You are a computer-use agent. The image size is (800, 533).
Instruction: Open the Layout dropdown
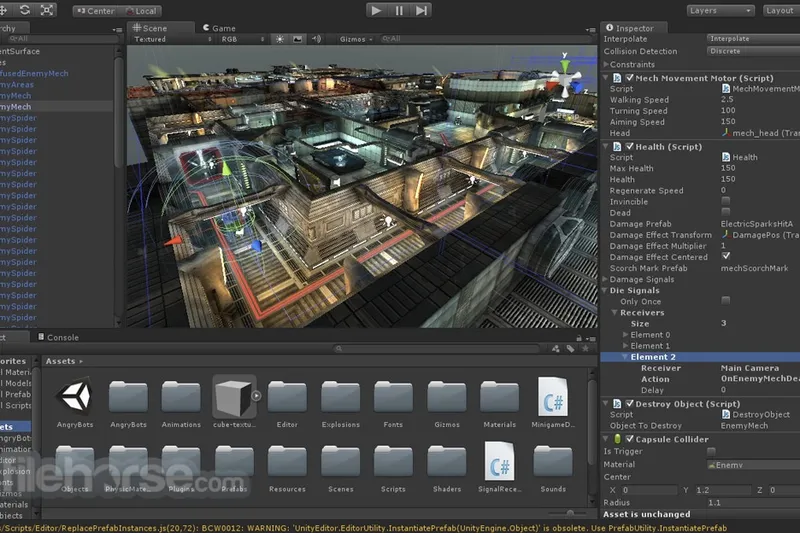[781, 11]
